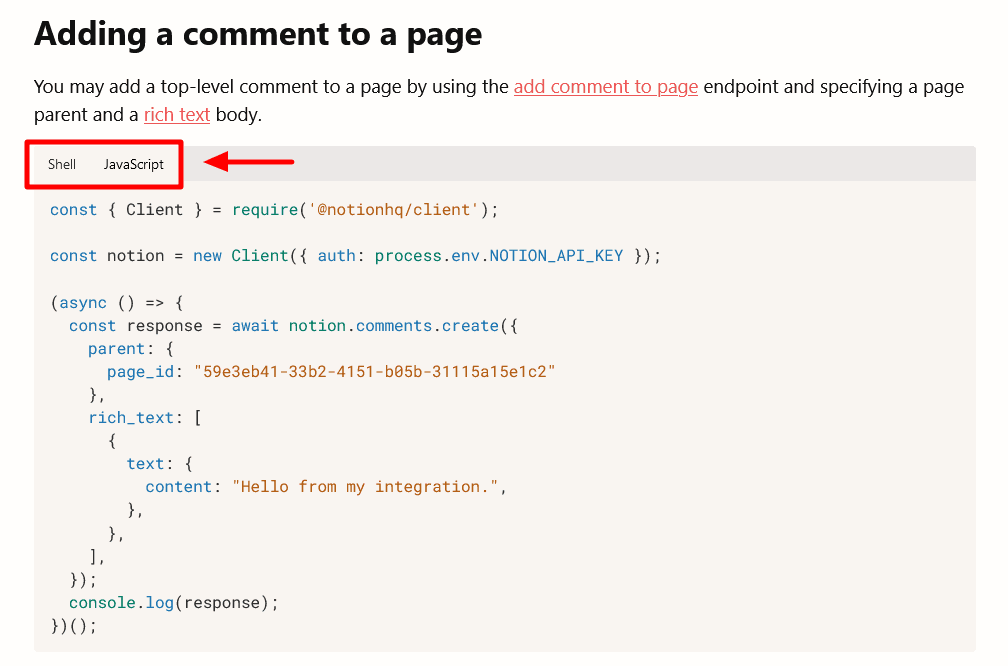Viewport: 1008px width, 666px height.
Task: Switch to the Shell code tab
Action: click(x=62, y=164)
